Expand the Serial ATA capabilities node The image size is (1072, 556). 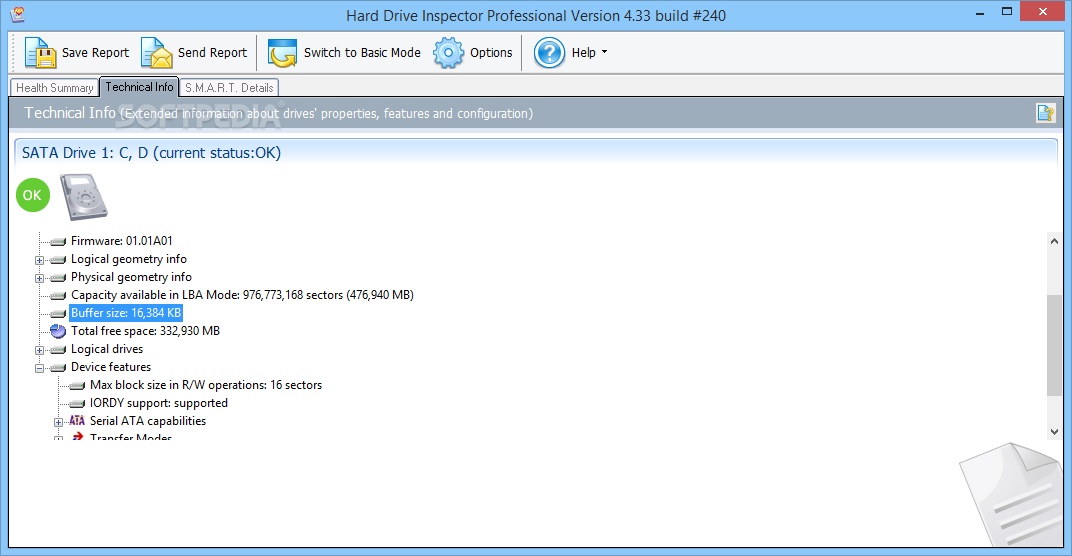[58, 422]
